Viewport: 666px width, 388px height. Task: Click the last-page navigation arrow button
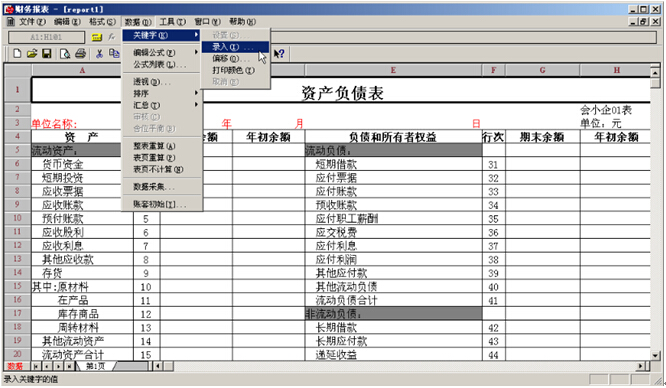[69, 366]
